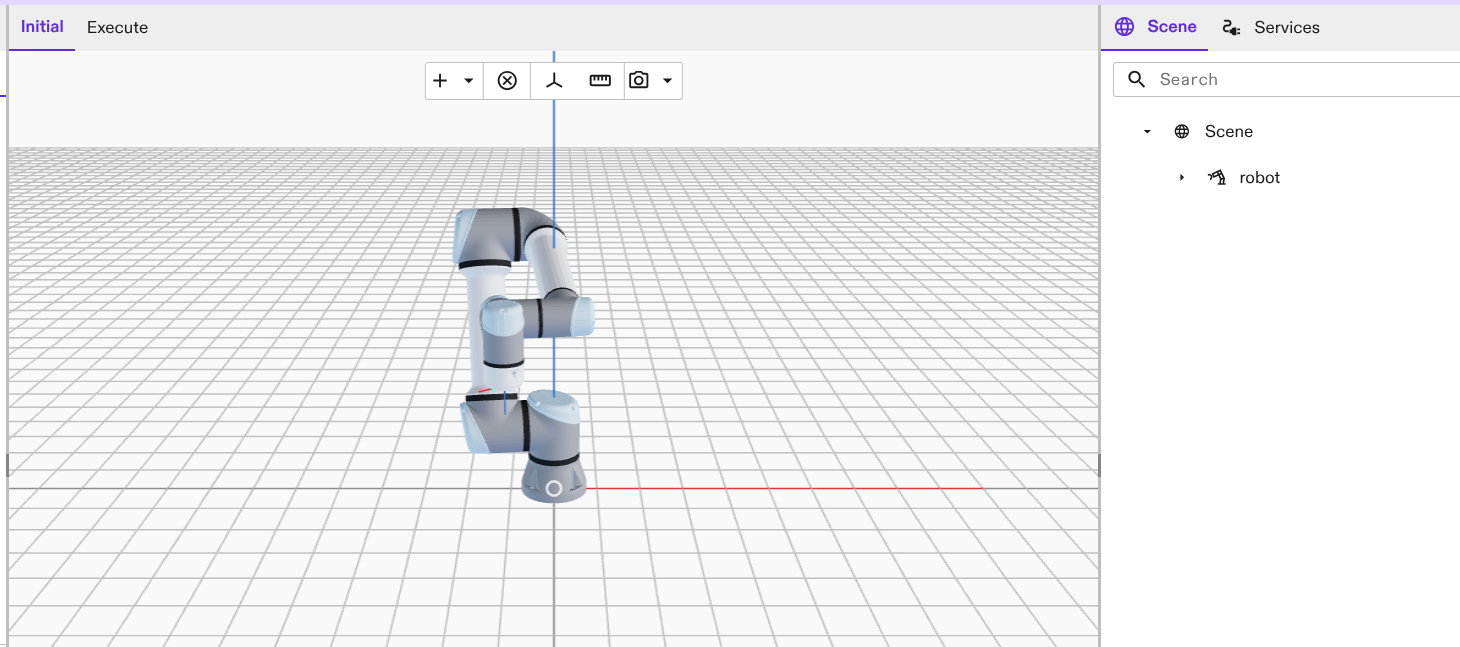Select the Initial tab
The width and height of the screenshot is (1460, 647).
tap(41, 26)
